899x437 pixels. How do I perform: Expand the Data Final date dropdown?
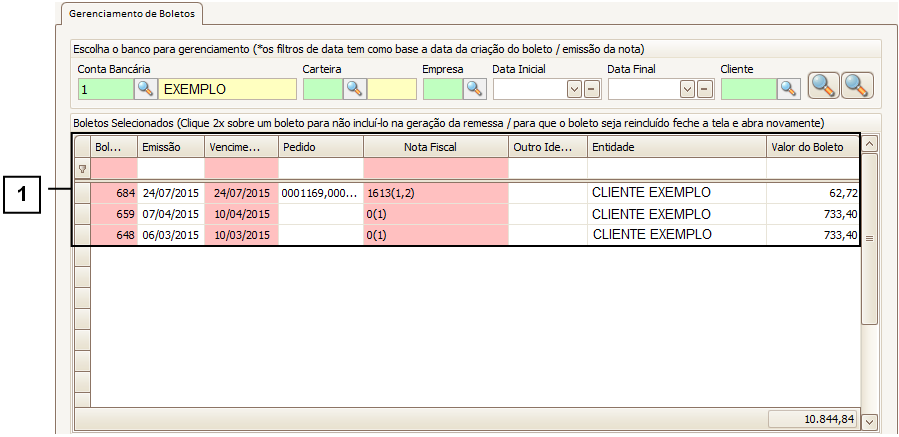[x=688, y=89]
